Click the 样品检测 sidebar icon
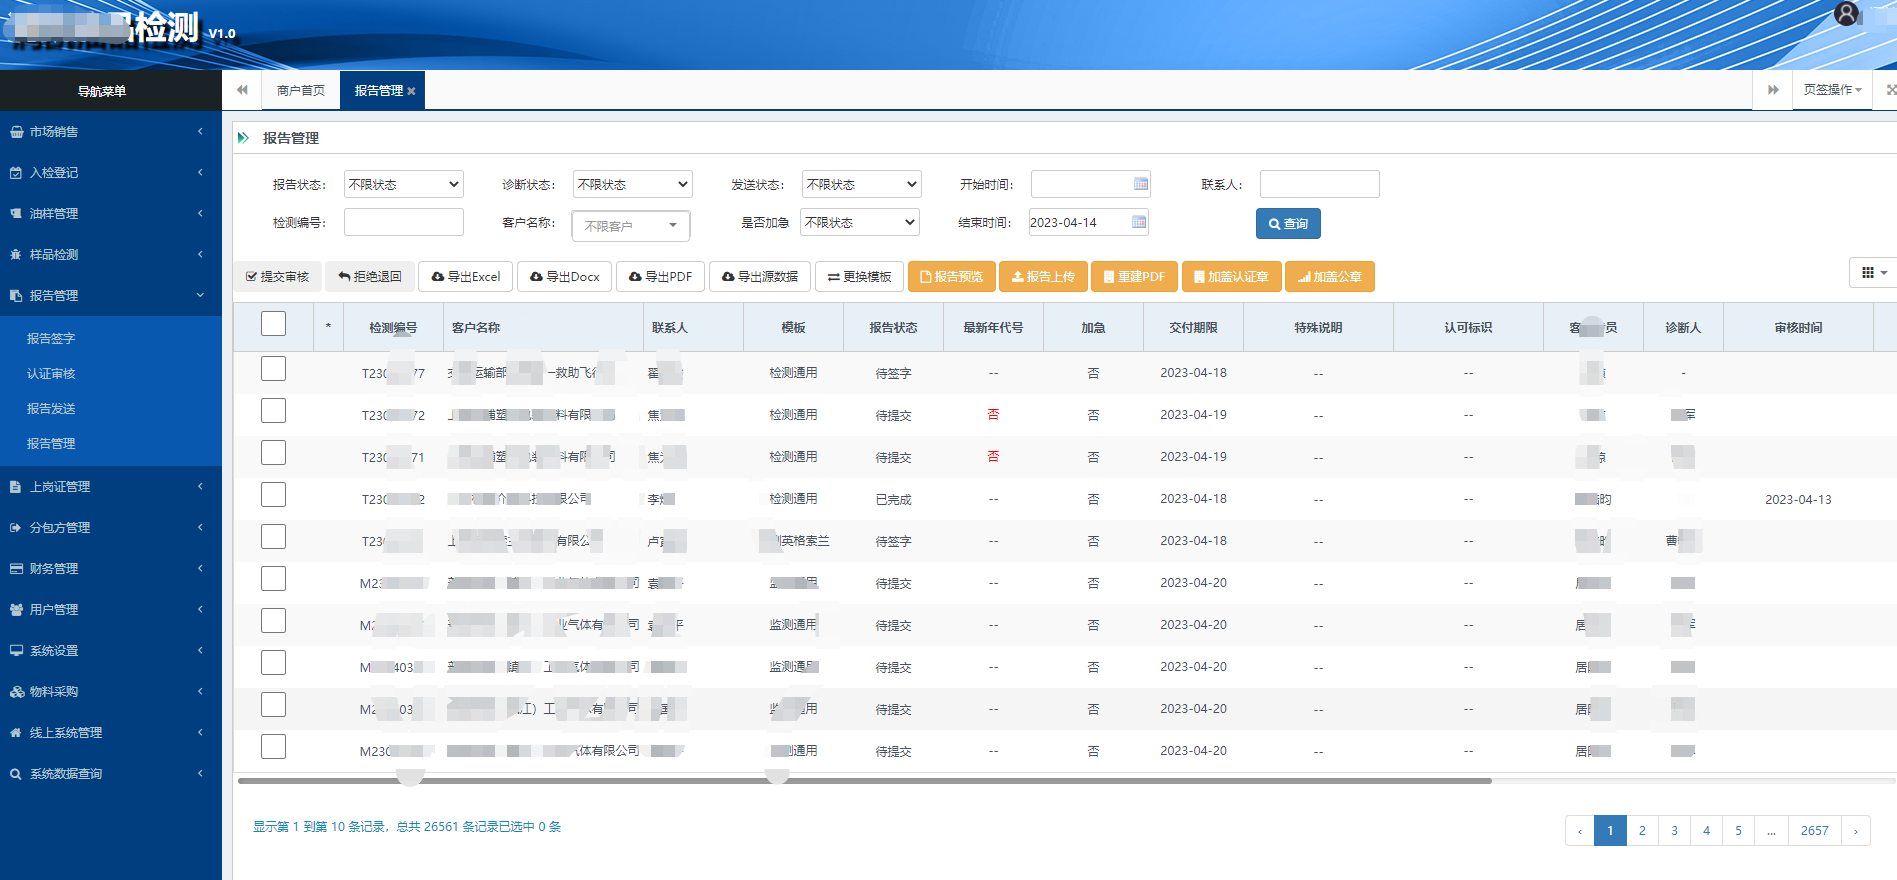The width and height of the screenshot is (1897, 880). tap(16, 255)
